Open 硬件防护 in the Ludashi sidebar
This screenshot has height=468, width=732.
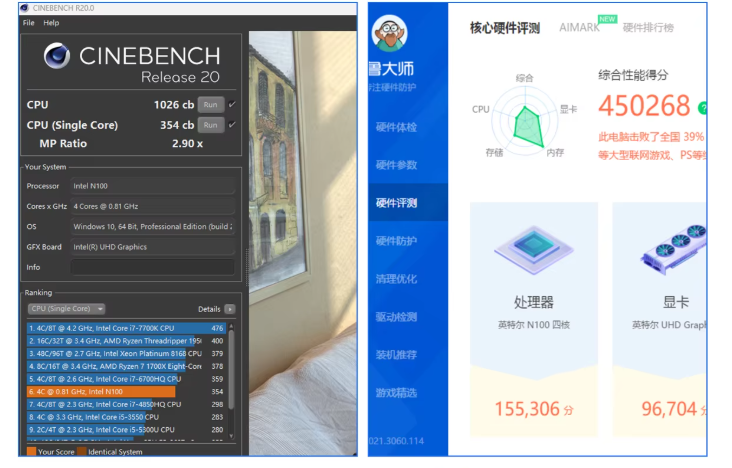pyautogui.click(x=396, y=241)
